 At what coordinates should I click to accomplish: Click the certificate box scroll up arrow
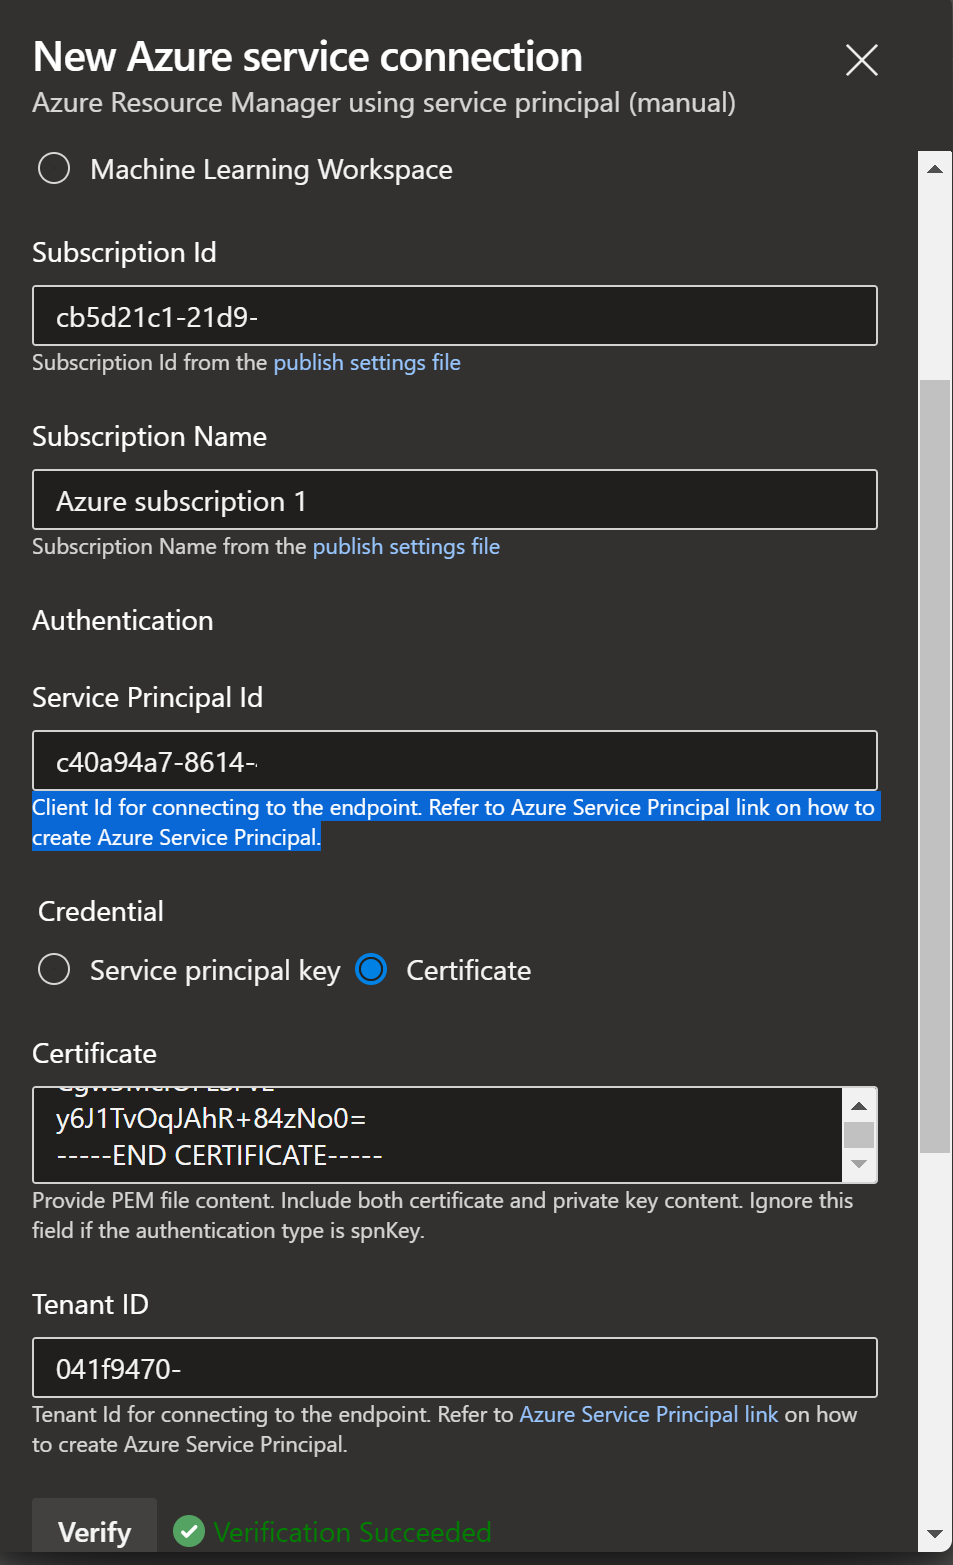click(x=859, y=1105)
